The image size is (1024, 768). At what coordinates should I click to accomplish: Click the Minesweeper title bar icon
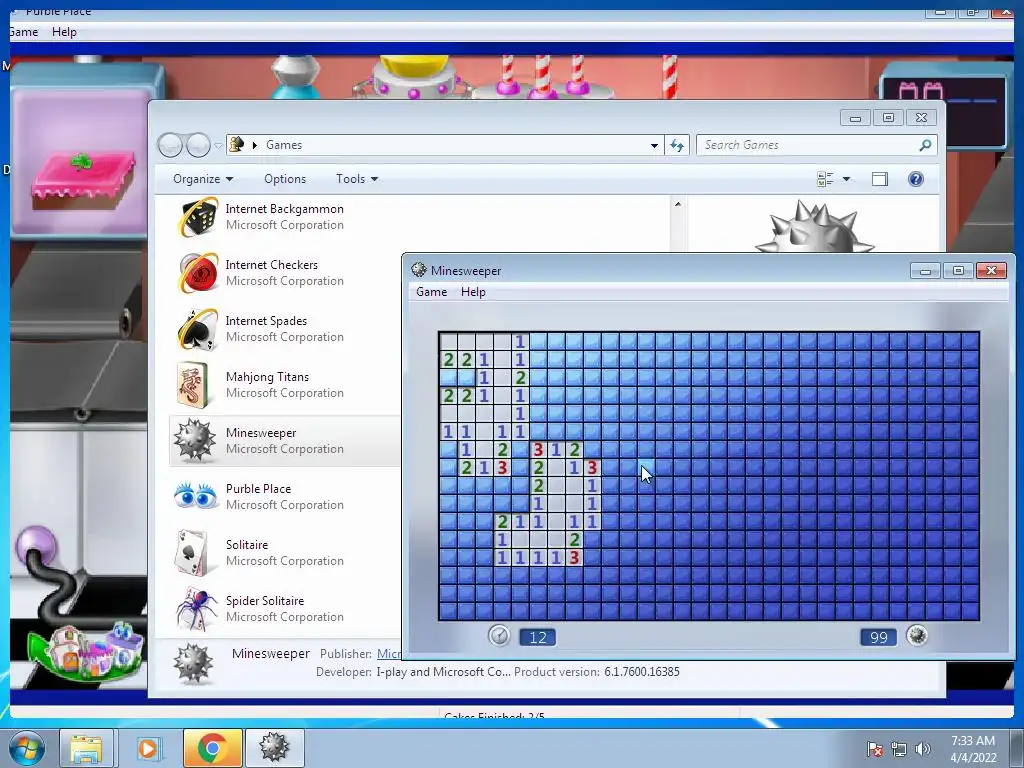(419, 270)
